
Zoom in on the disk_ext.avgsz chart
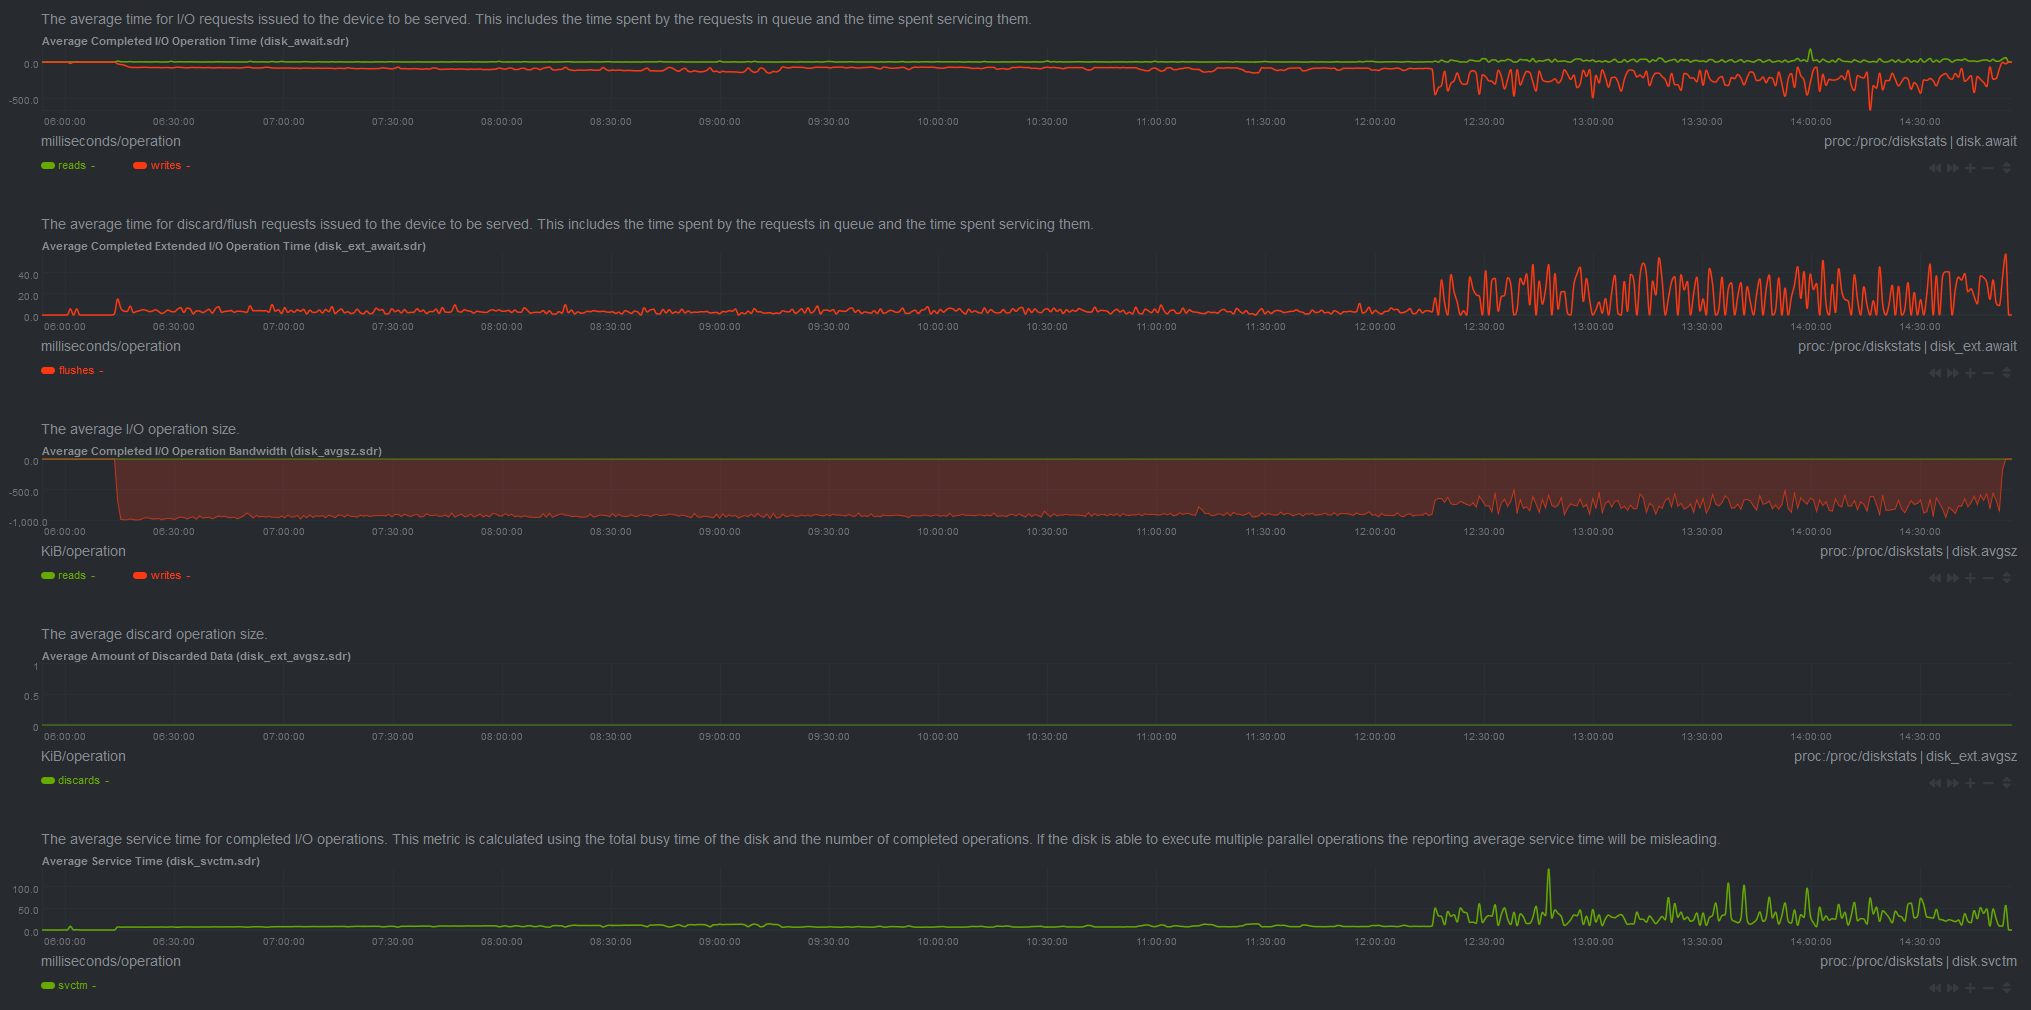tap(1970, 783)
